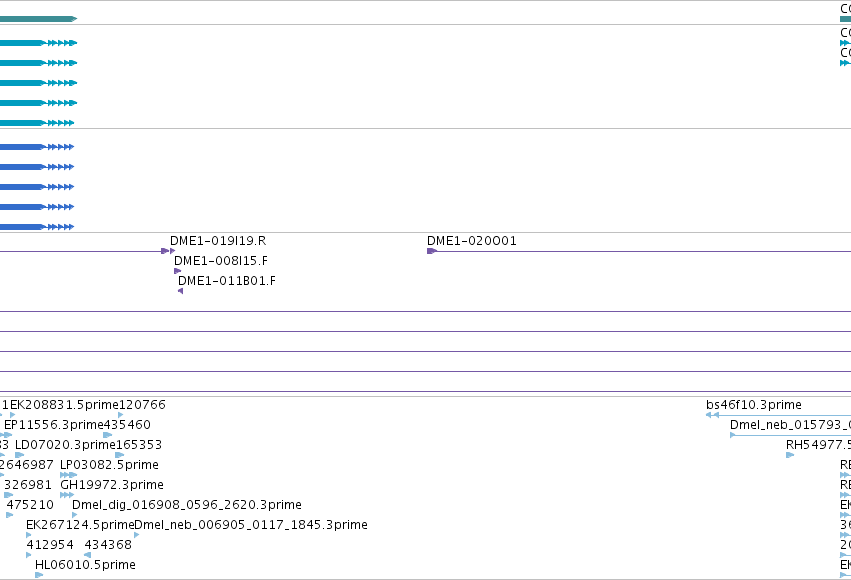
Task: Click the arrow glyph under LD07020.3prime
Action: coord(20,455)
